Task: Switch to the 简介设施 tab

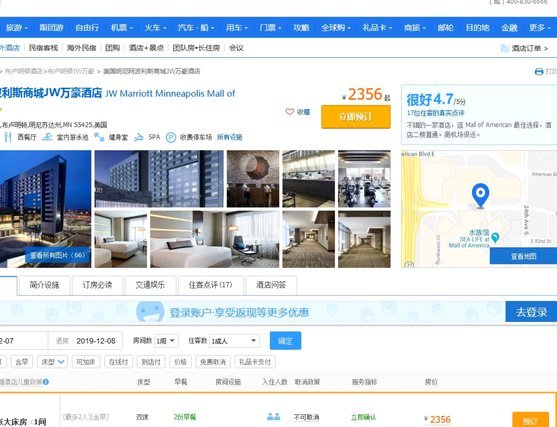Action: coord(44,285)
